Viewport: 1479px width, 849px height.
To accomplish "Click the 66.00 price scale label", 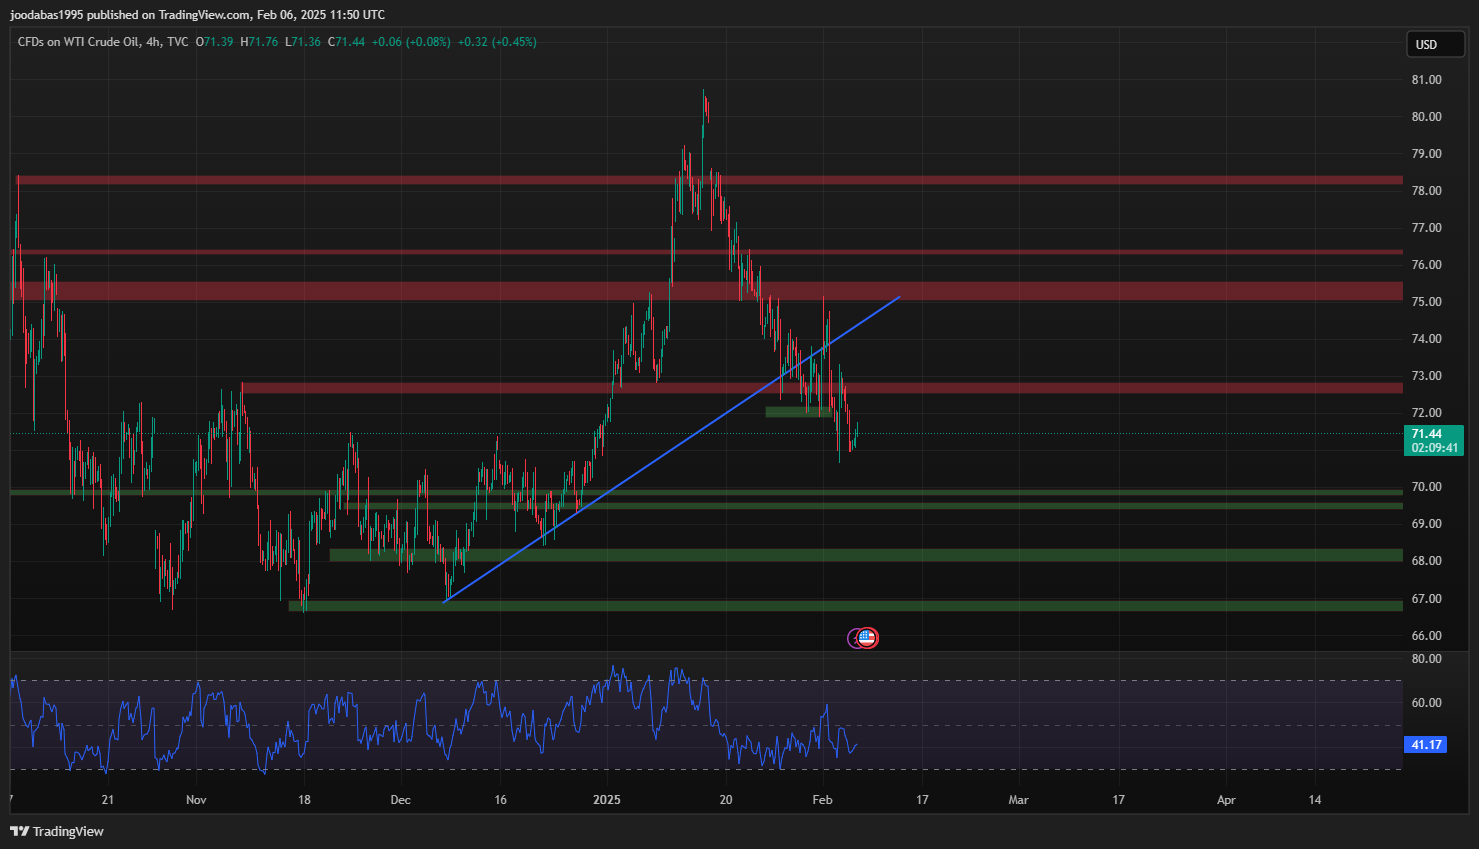I will 1426,636.
